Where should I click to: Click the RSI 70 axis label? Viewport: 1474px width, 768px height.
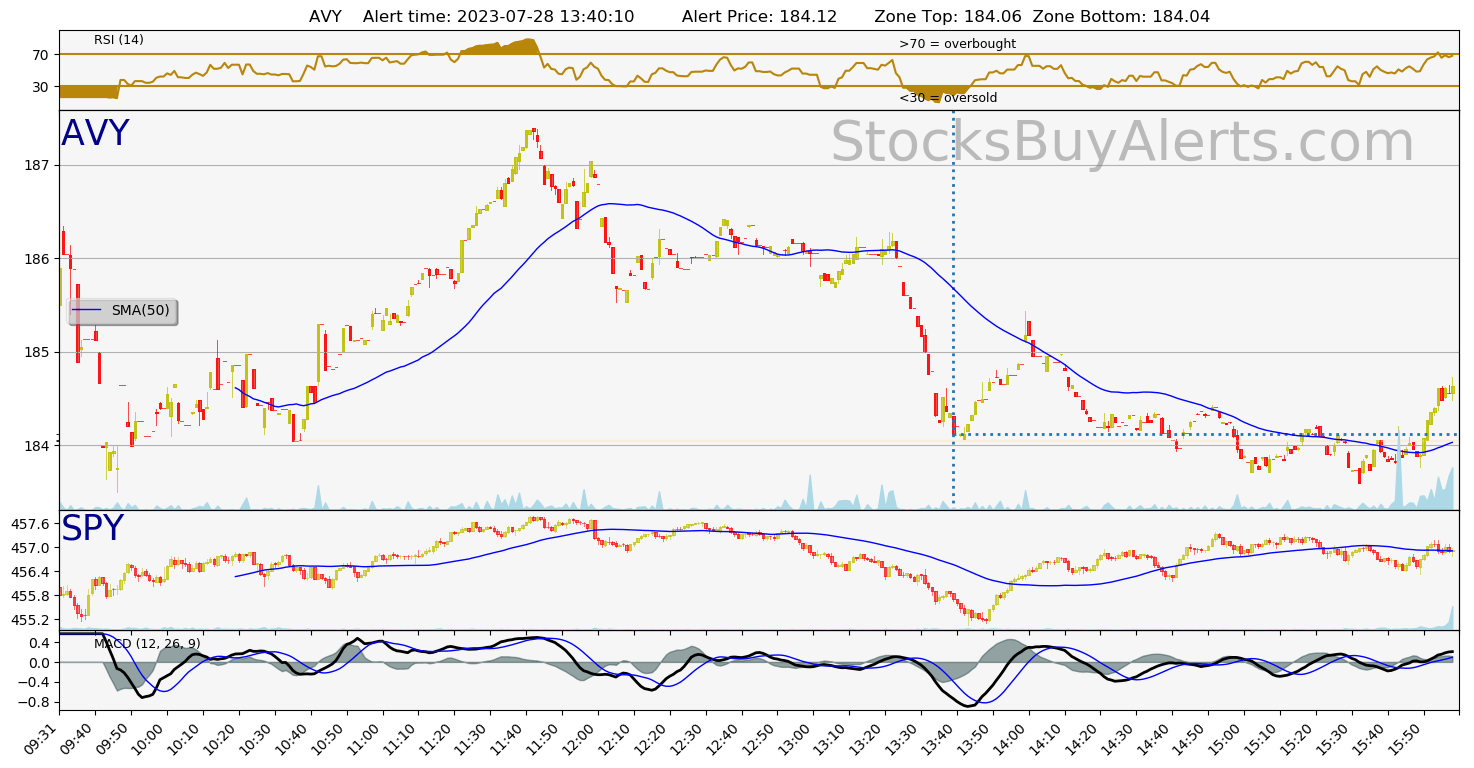41,55
